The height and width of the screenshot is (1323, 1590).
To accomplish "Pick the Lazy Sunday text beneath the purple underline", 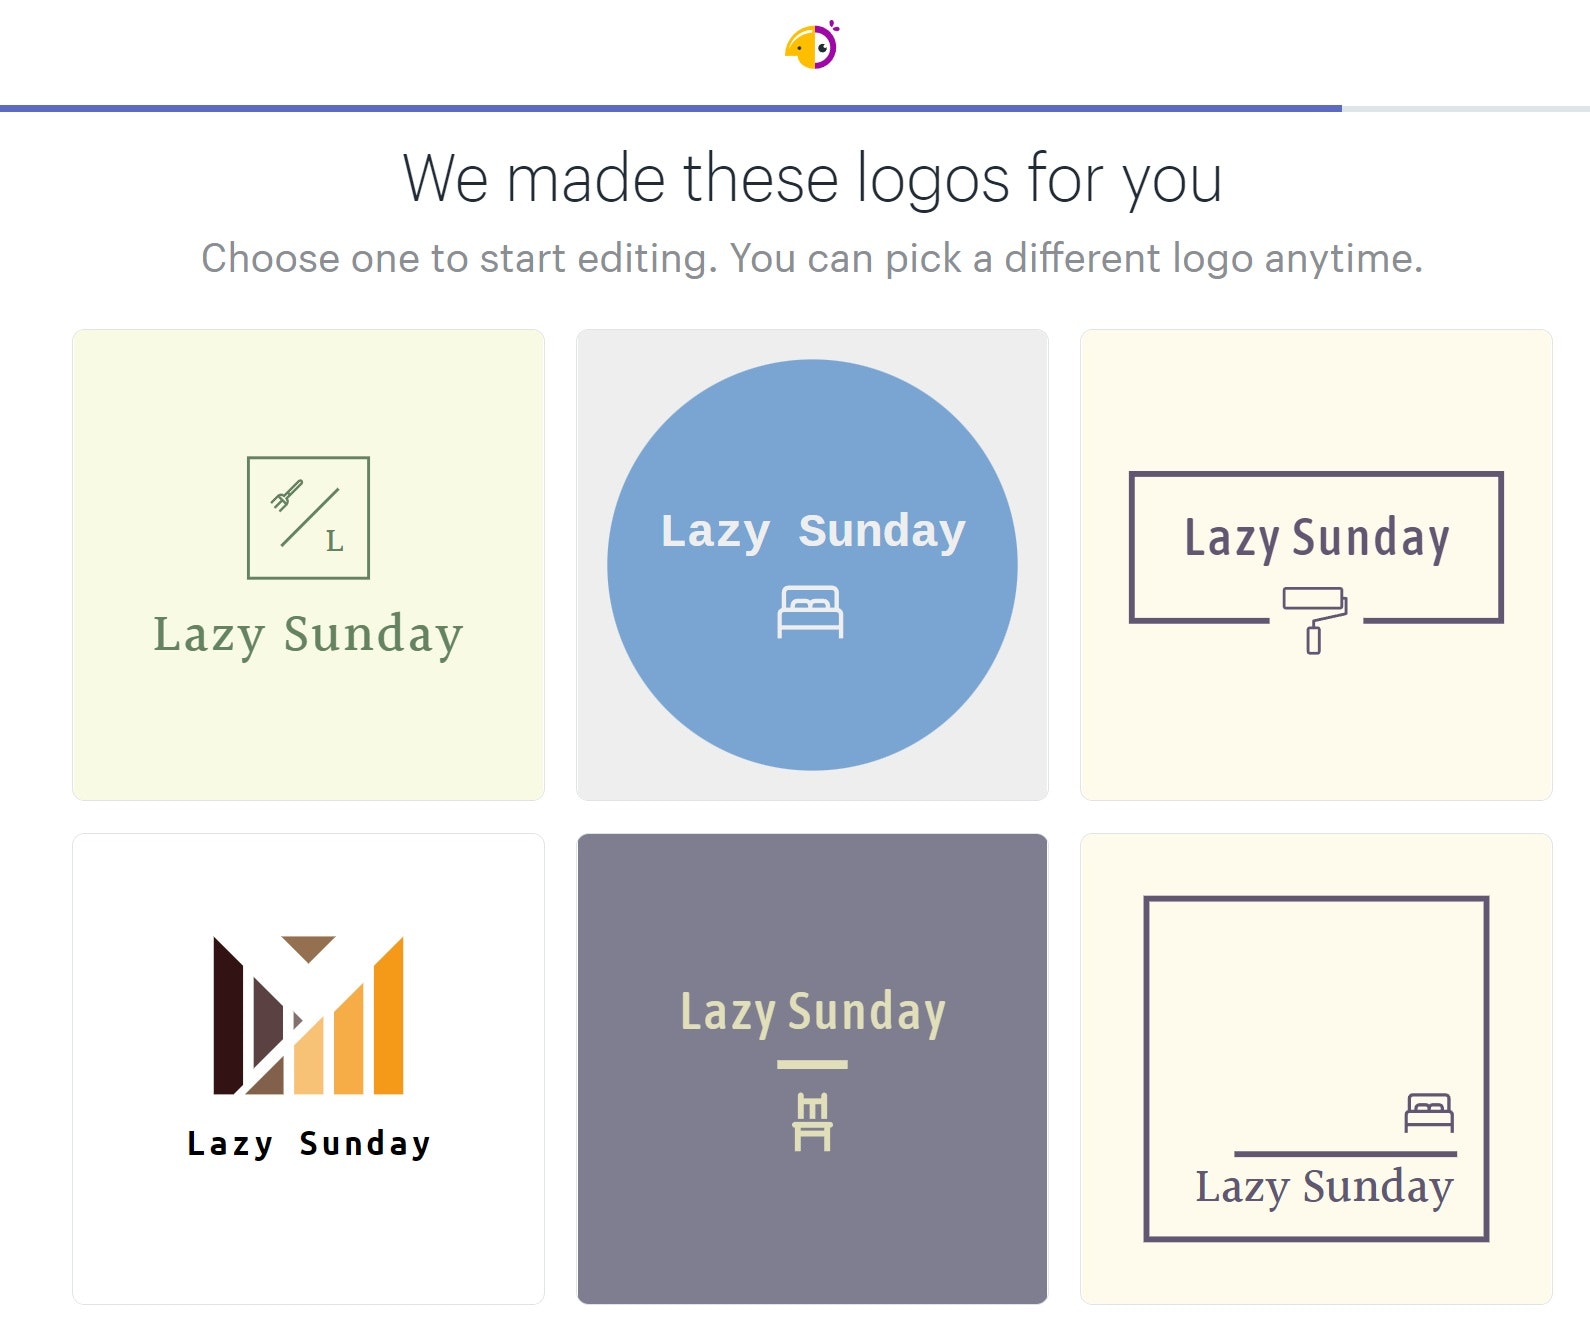I will coord(1324,1187).
